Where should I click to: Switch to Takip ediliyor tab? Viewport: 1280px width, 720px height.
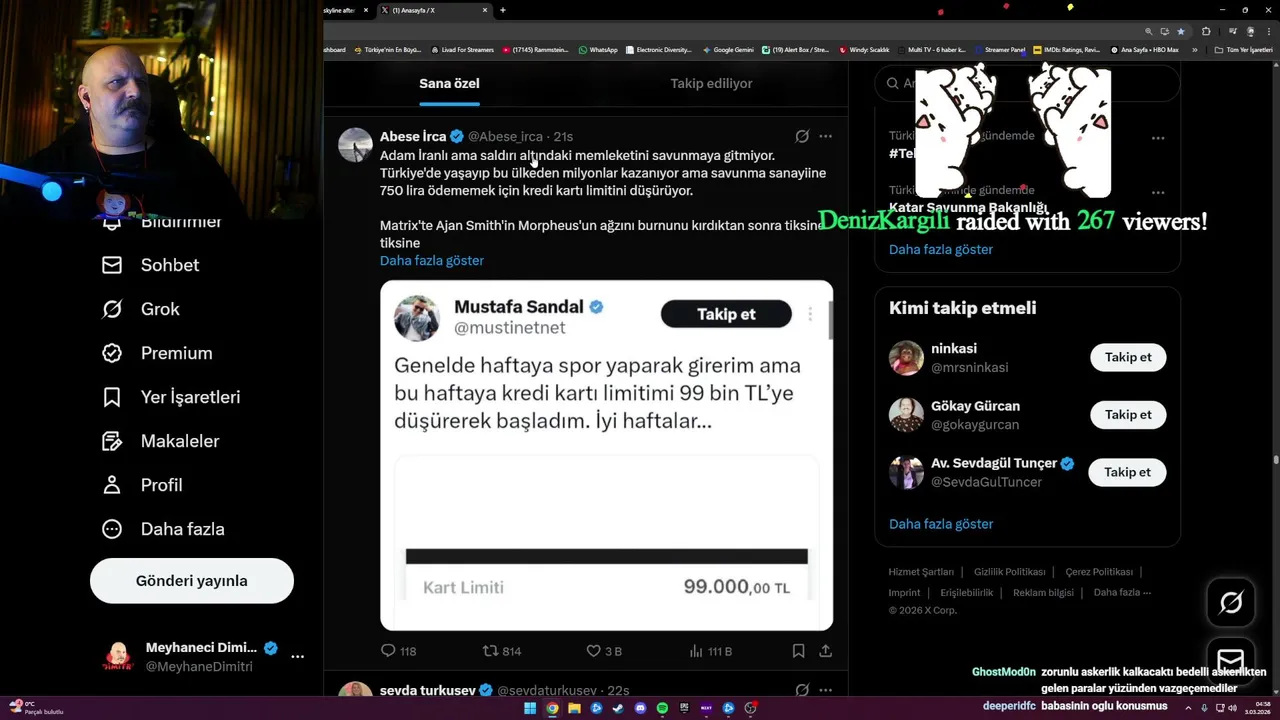(x=711, y=83)
